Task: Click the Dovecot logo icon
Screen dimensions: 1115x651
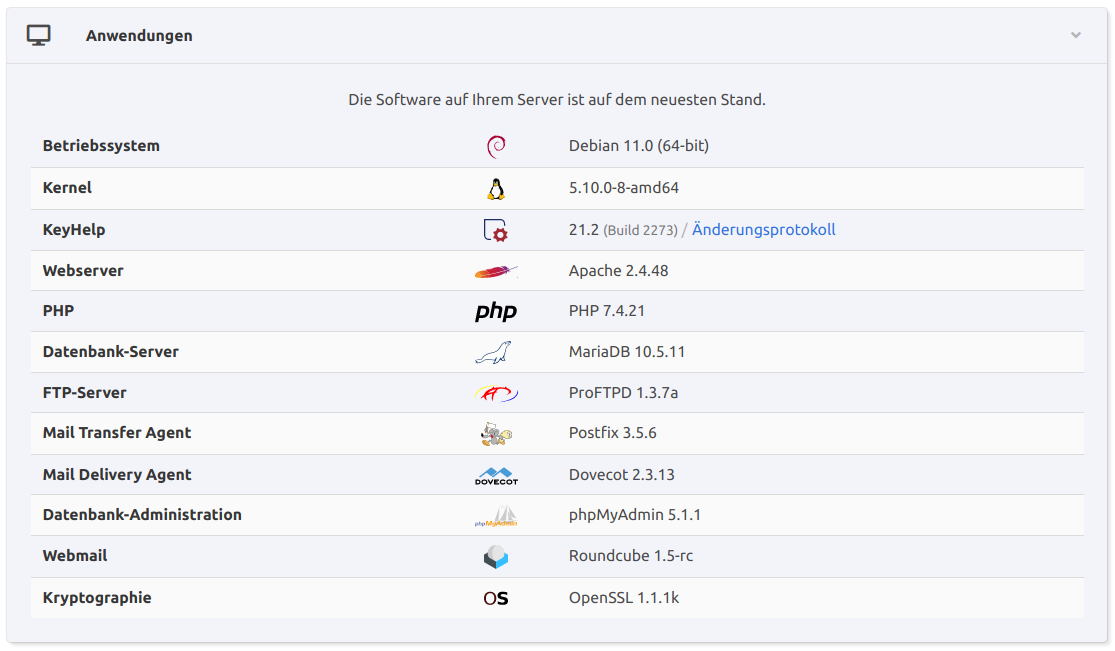Action: click(496, 476)
